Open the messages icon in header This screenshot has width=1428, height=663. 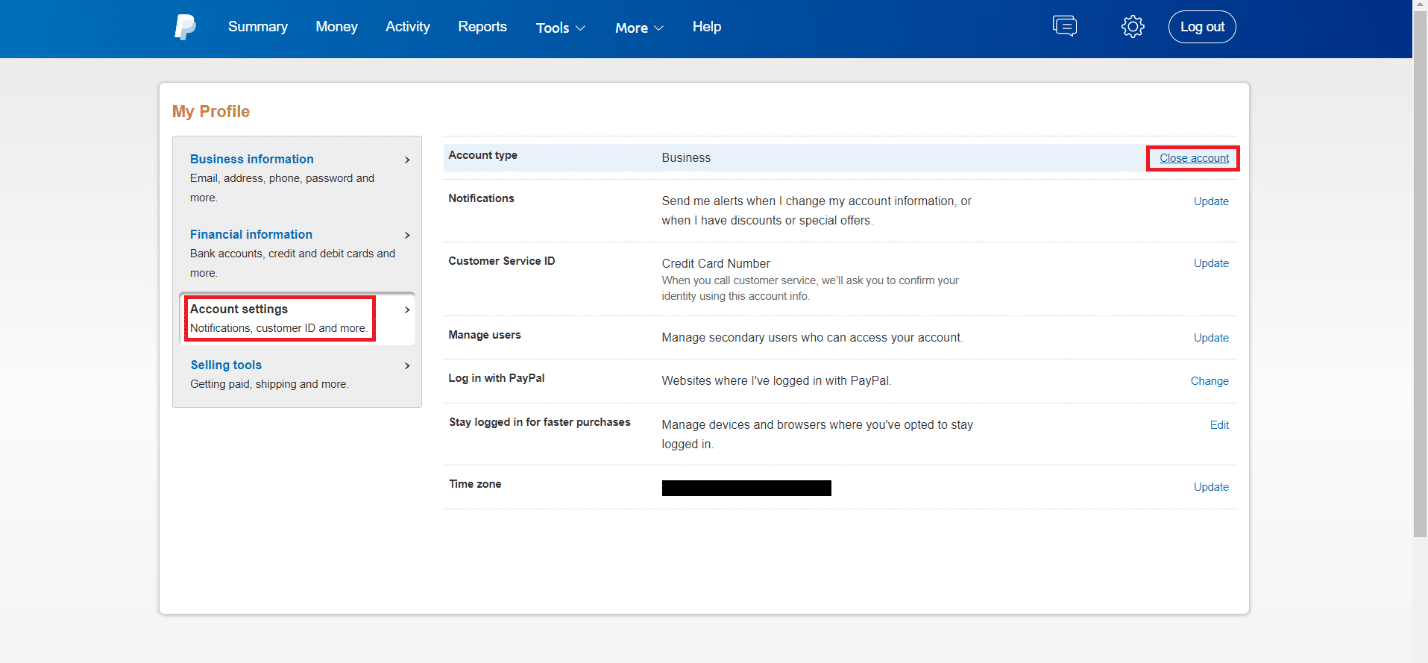tap(1065, 27)
